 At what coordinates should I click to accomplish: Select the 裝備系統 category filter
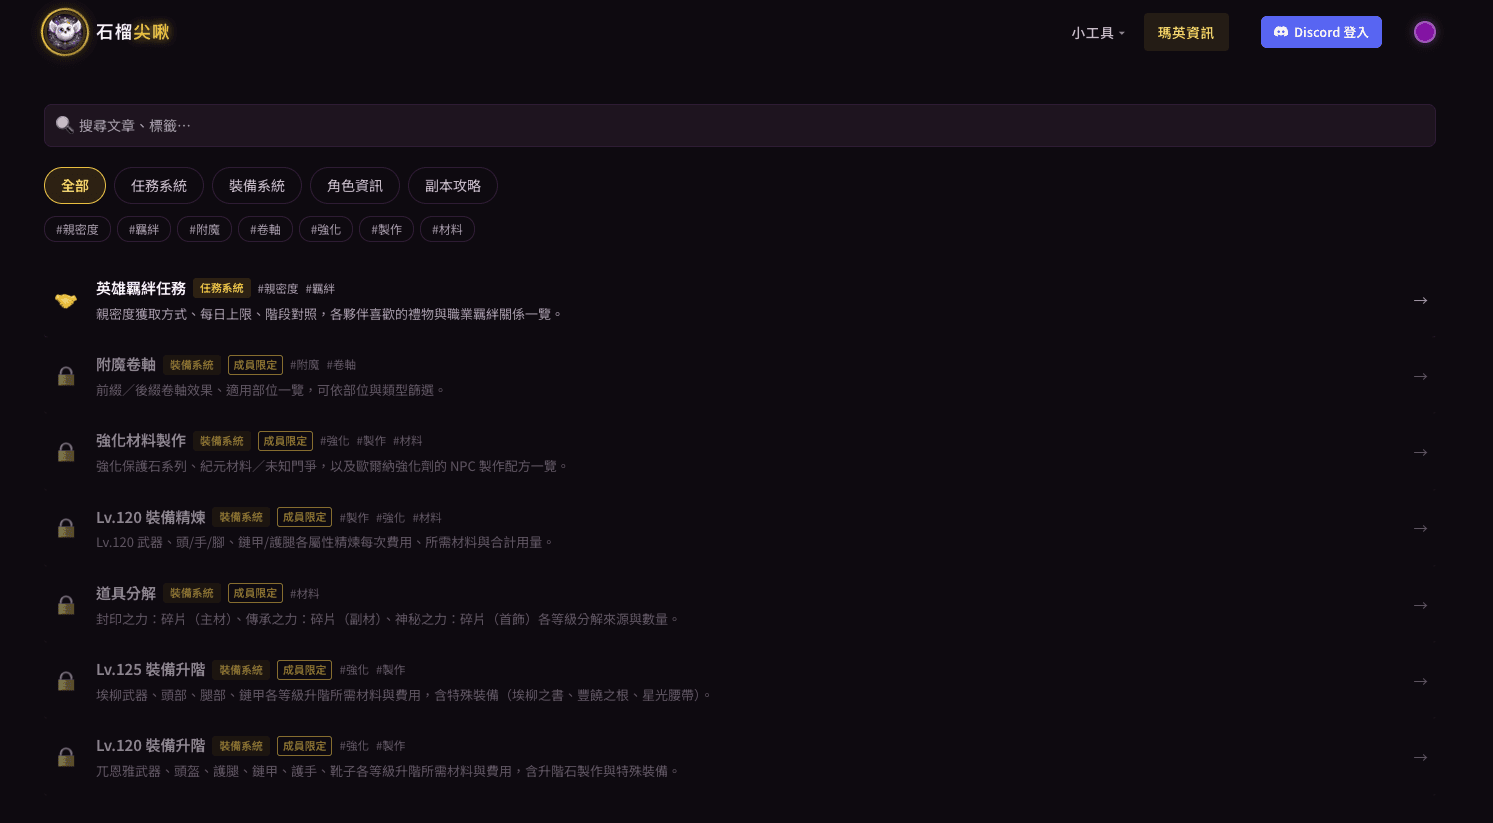coord(257,185)
